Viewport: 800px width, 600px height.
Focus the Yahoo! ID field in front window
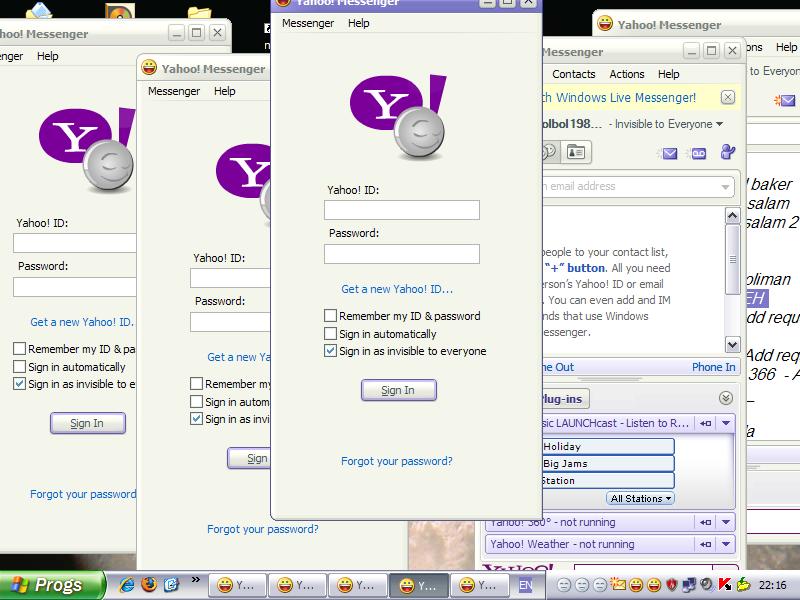pyautogui.click(x=402, y=210)
